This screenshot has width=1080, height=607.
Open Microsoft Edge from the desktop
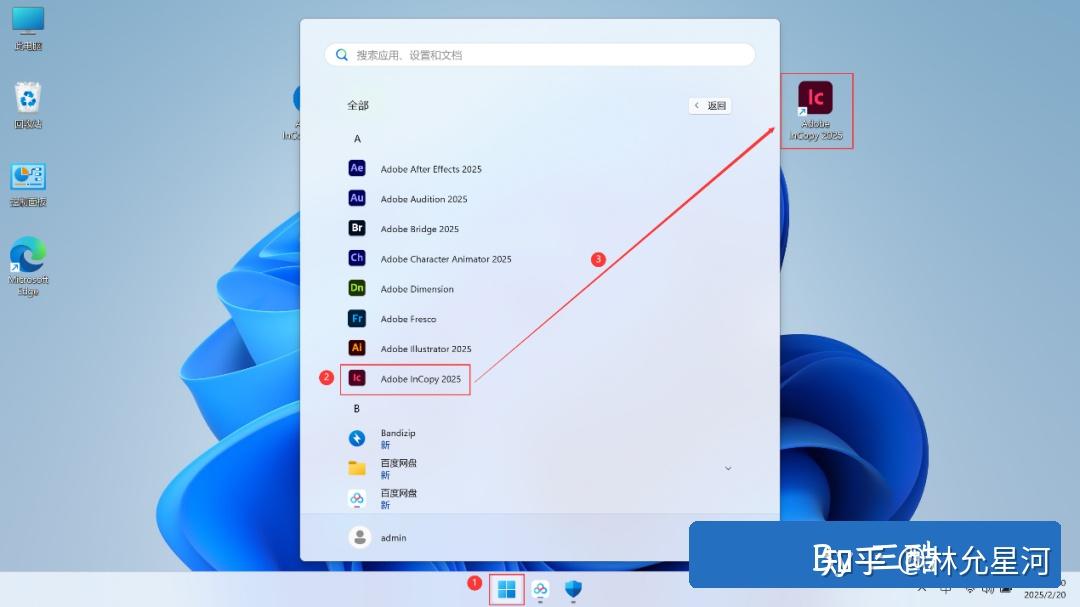coord(28,253)
